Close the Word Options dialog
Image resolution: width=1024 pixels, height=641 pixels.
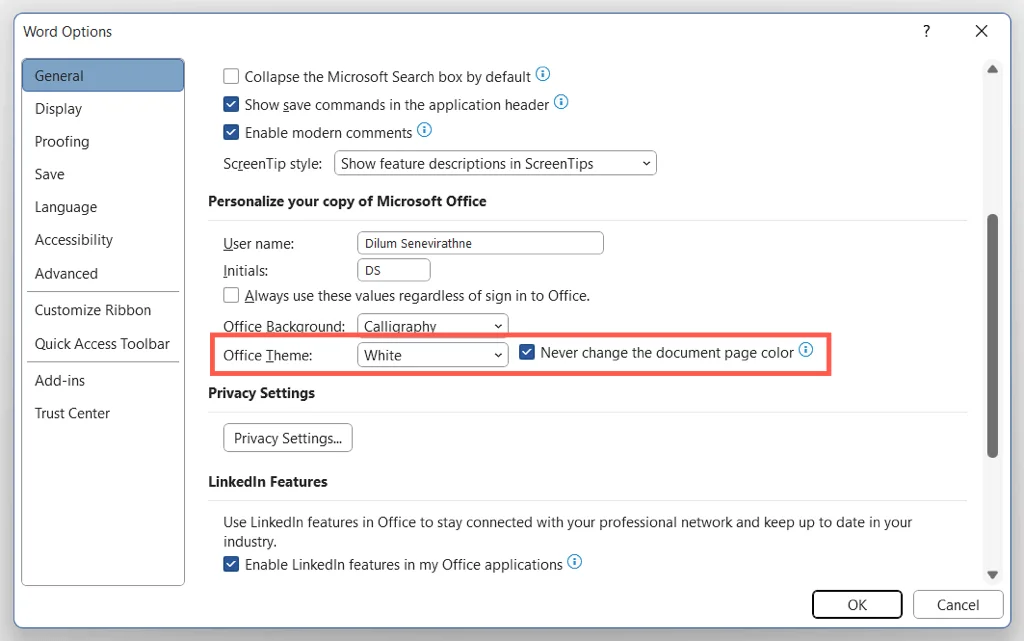[x=981, y=31]
